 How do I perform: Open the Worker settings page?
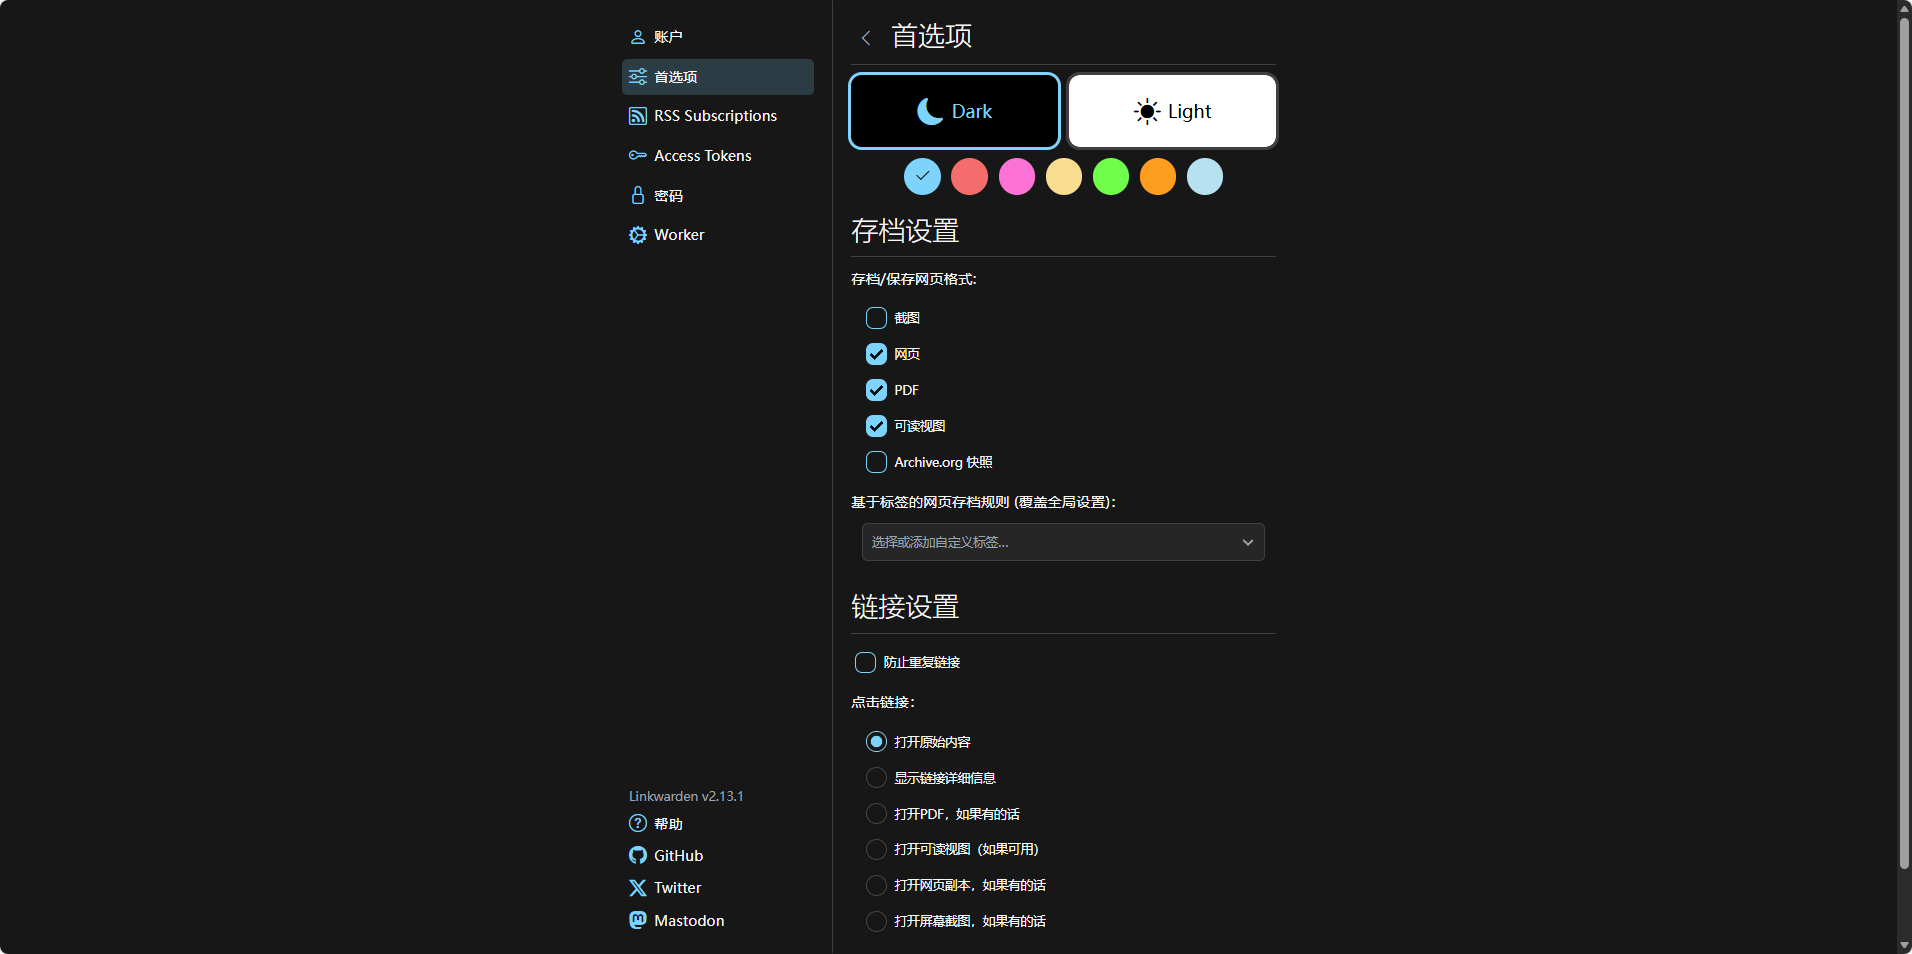click(718, 235)
